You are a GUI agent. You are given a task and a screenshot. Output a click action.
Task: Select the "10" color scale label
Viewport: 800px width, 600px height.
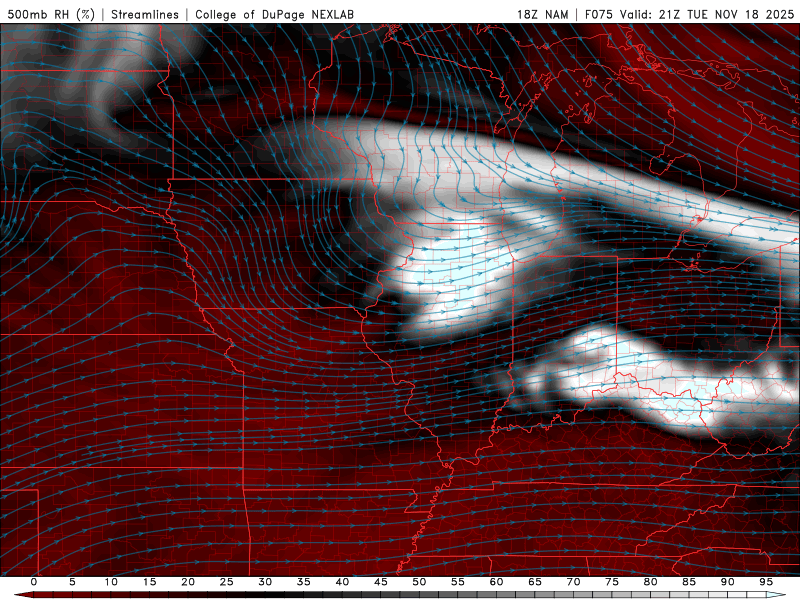111,582
